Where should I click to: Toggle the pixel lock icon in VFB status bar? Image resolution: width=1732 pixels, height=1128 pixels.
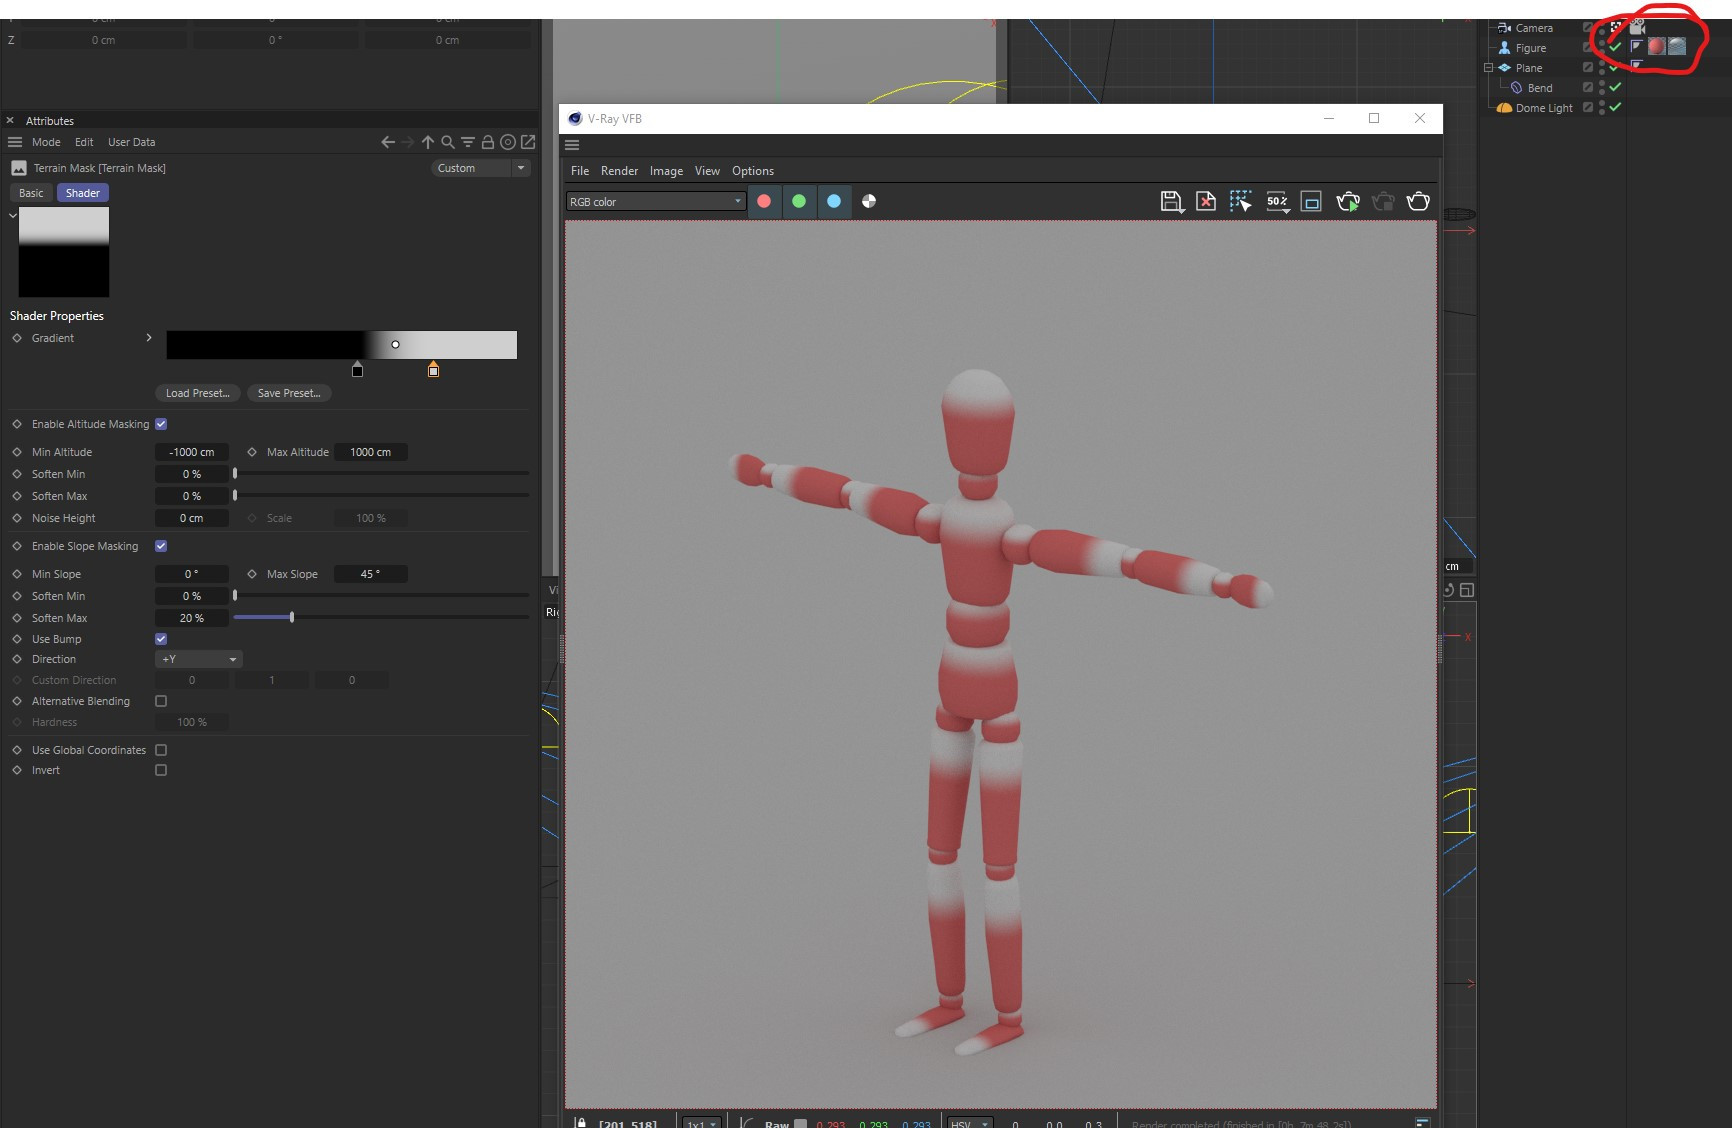(x=581, y=1123)
